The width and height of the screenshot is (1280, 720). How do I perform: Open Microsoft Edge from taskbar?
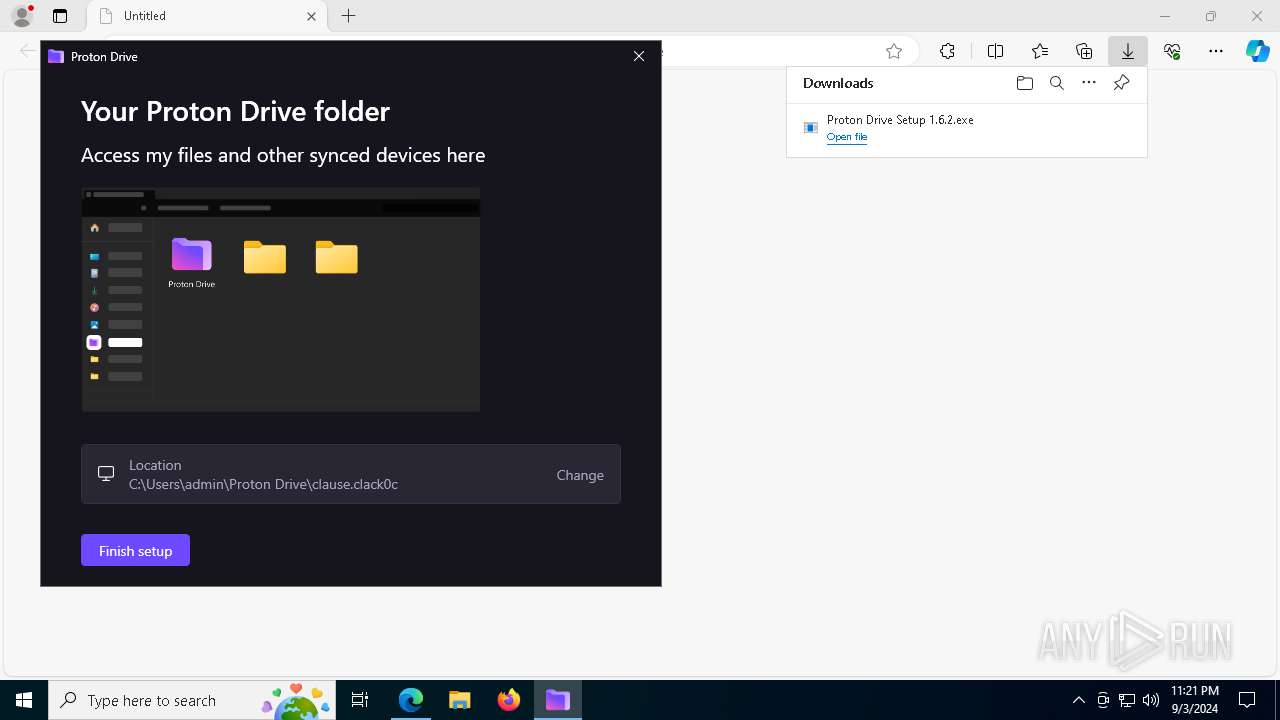pyautogui.click(x=411, y=700)
